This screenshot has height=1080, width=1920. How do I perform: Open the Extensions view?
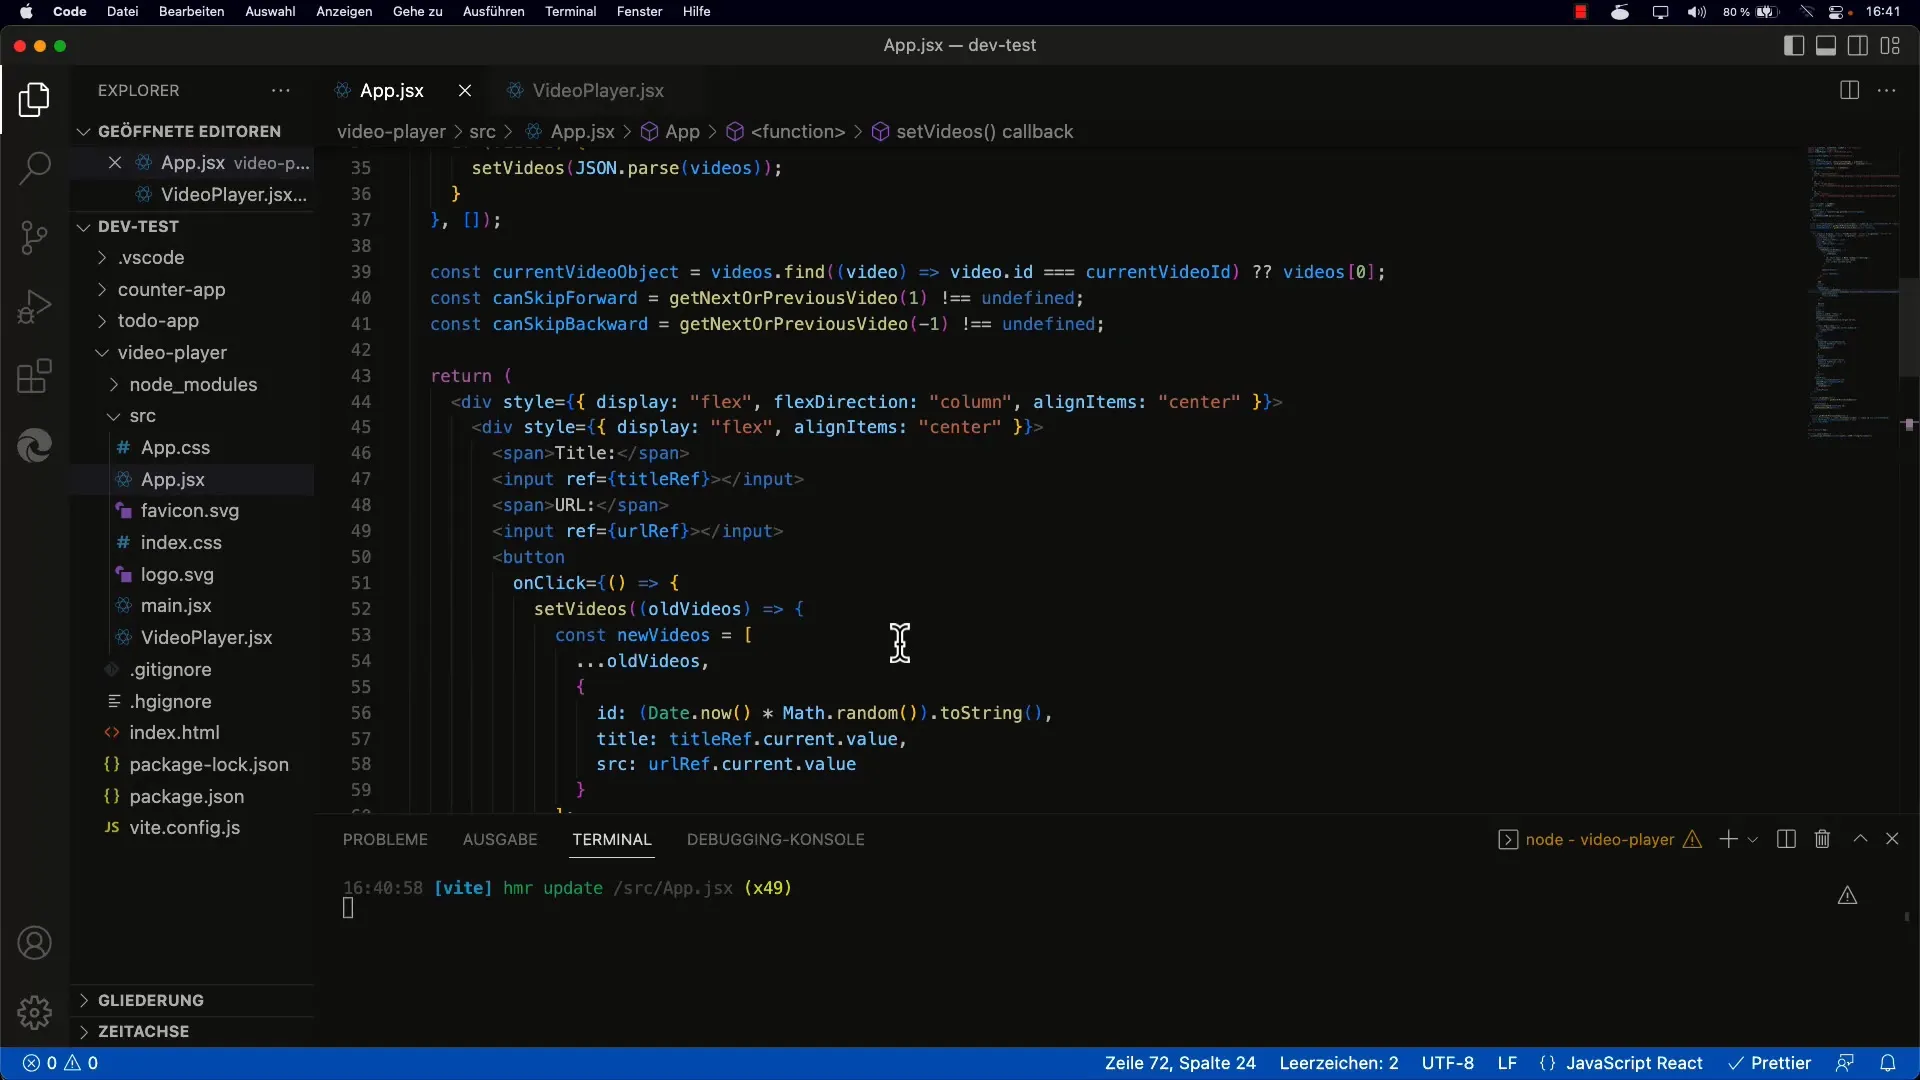pyautogui.click(x=34, y=377)
